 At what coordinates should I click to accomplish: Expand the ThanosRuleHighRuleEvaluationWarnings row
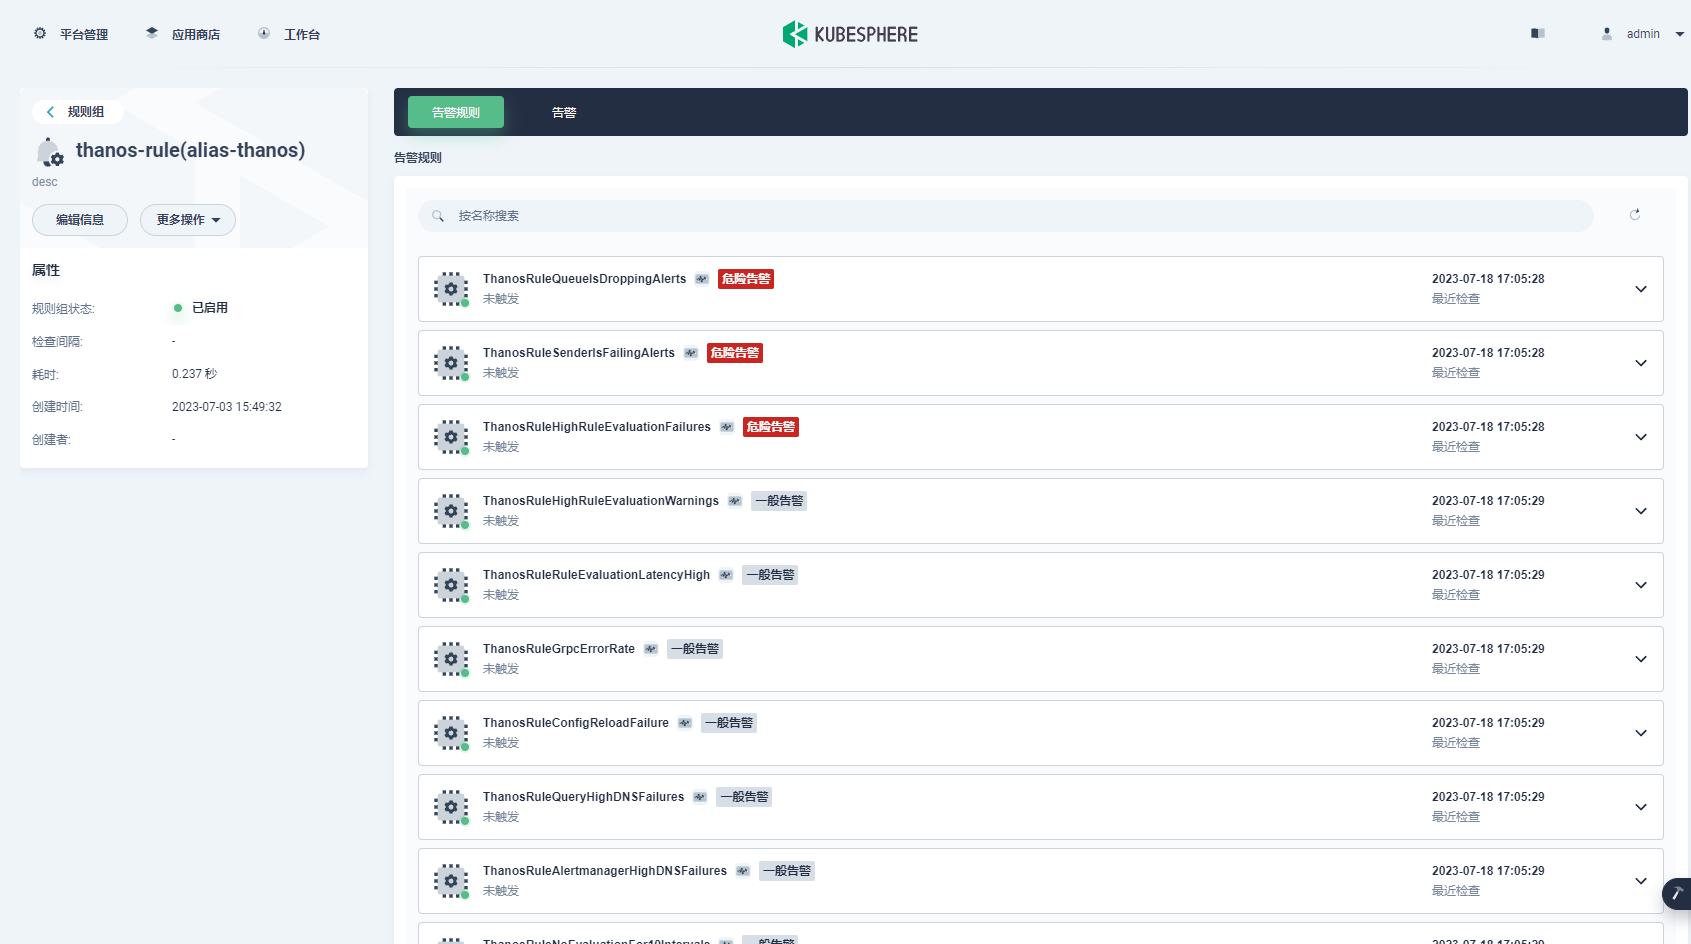click(x=1641, y=511)
